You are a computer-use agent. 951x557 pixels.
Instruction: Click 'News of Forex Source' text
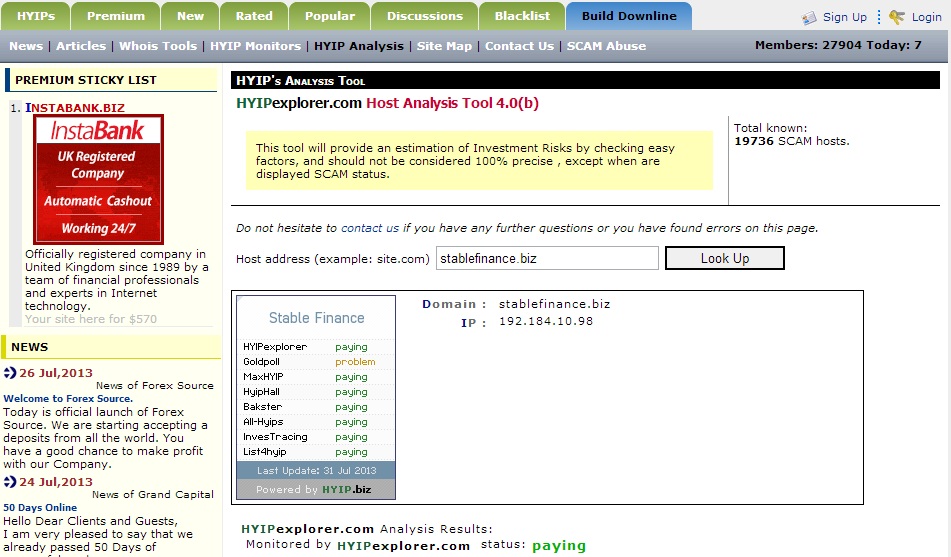coord(155,385)
